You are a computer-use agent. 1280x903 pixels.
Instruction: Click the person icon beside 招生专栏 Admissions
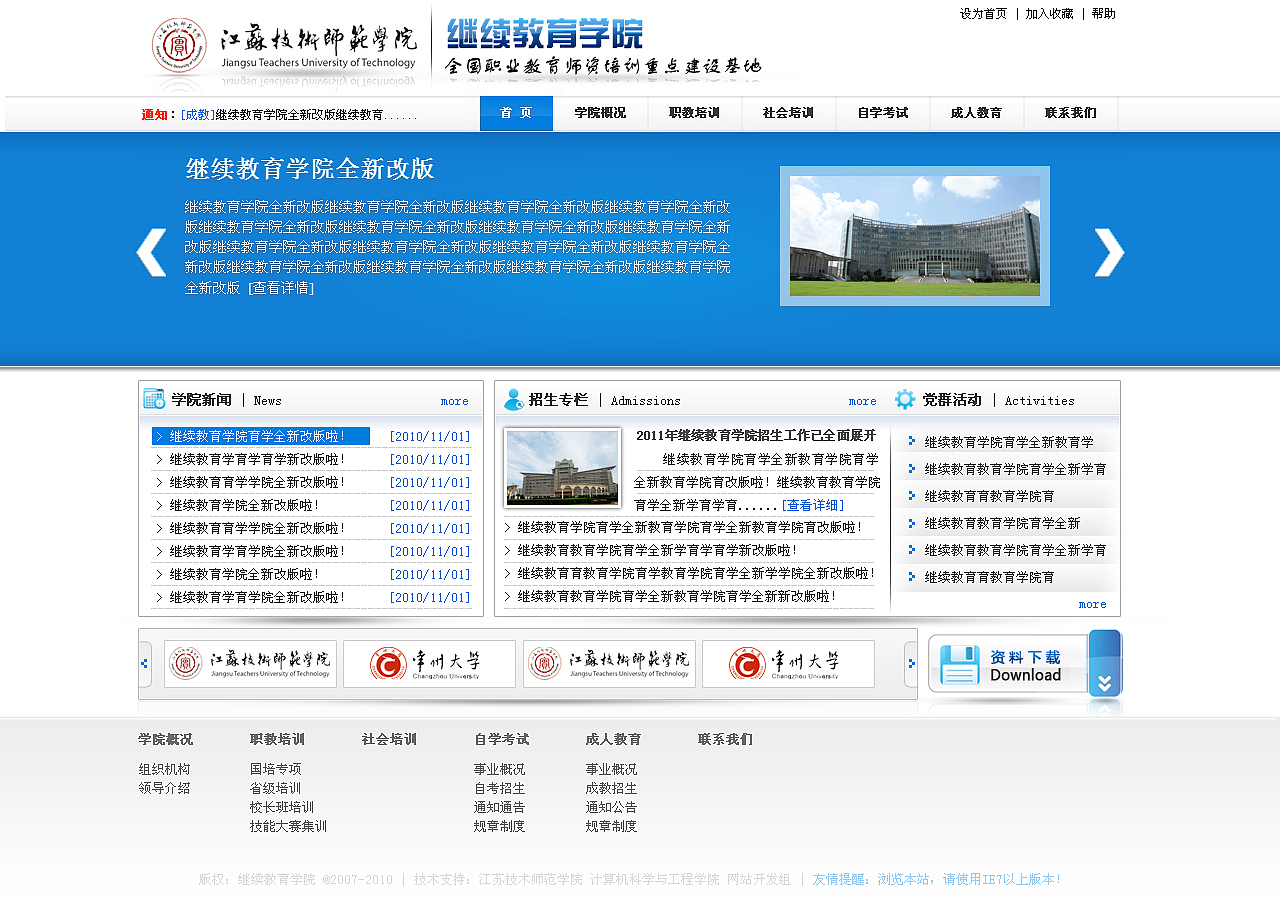point(512,398)
